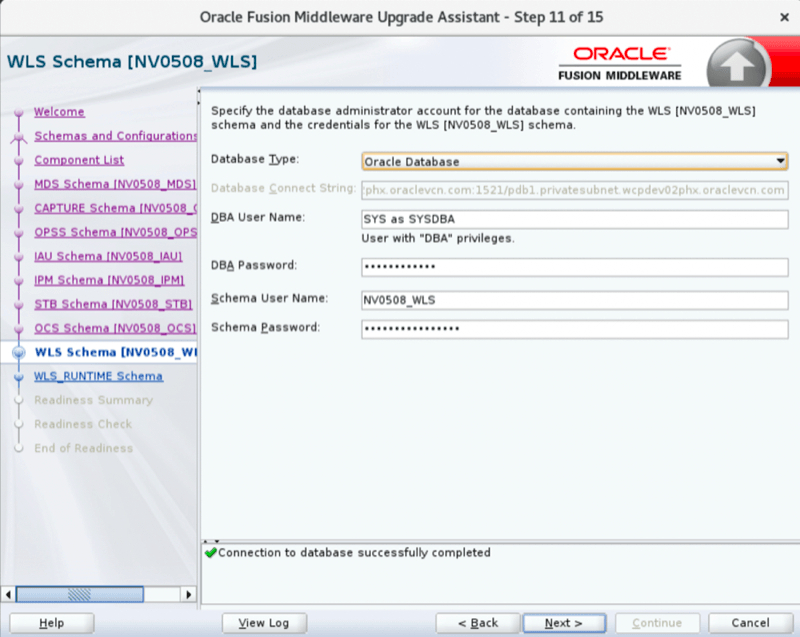The image size is (800, 637).
Task: Click right arrow of navigation scrollbar
Action: (188, 594)
